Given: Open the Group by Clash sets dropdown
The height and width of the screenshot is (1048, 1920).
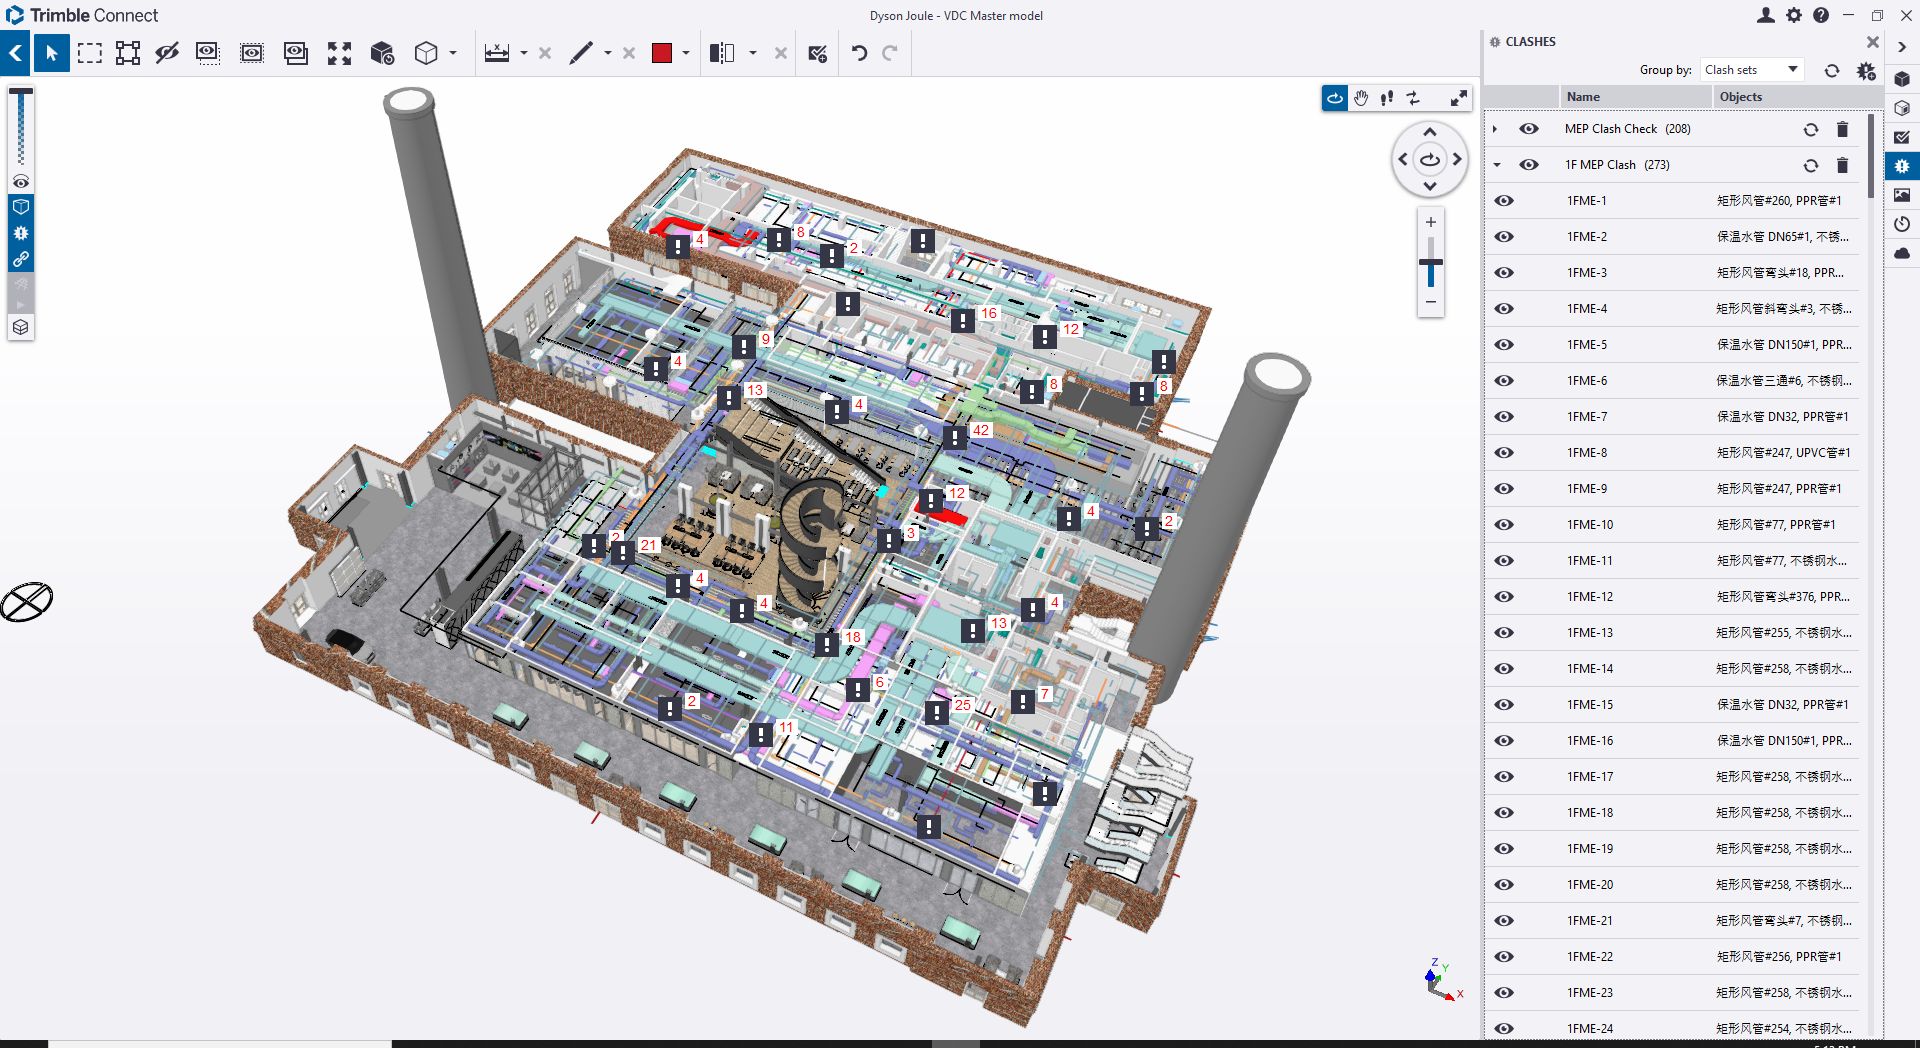Looking at the screenshot, I should pos(1751,70).
